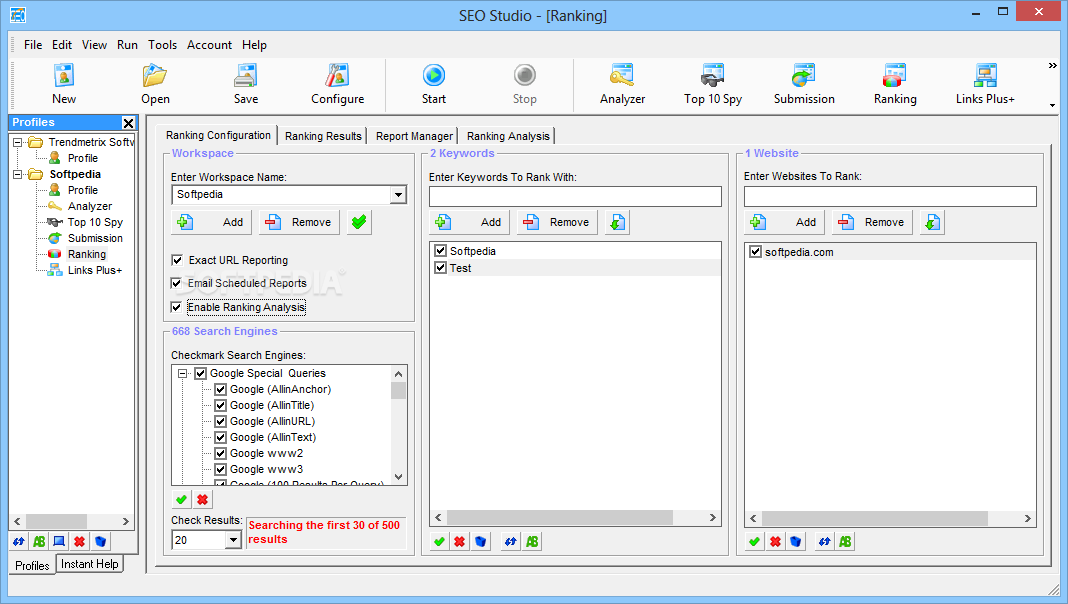Viewport: 1068px width, 604px height.
Task: Uncheck the softpedia.com website
Action: [x=755, y=252]
